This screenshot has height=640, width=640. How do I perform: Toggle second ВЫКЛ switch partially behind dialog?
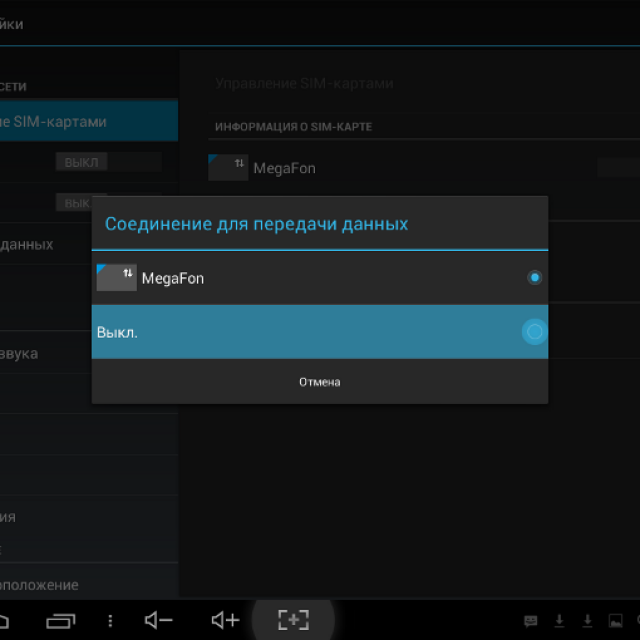click(74, 202)
